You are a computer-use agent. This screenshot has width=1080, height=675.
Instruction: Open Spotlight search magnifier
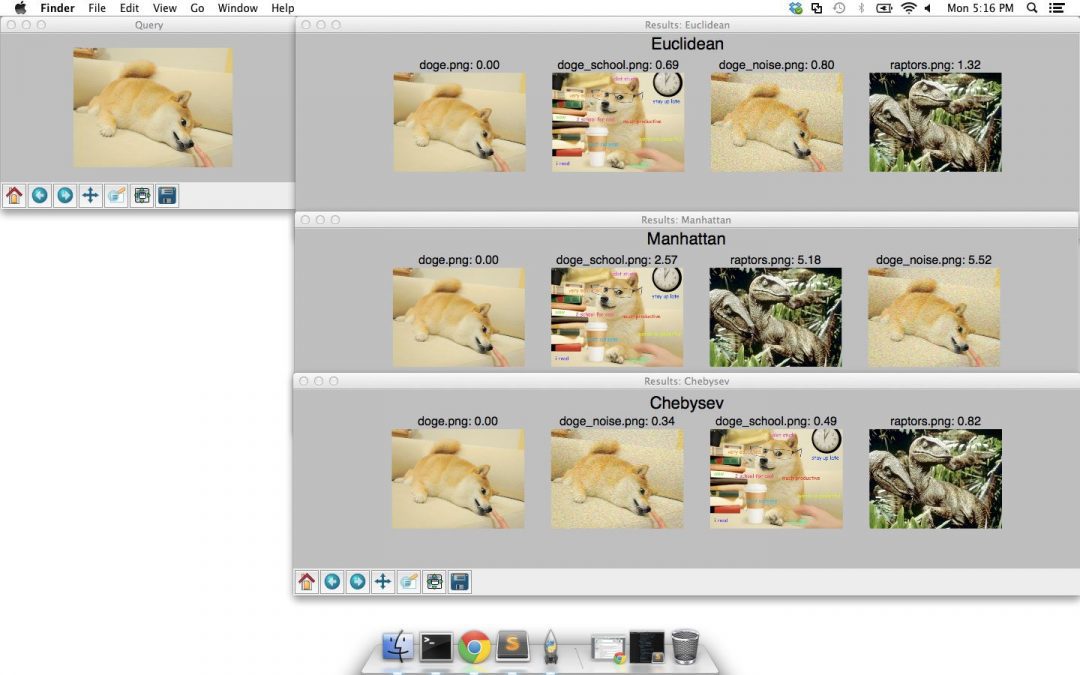pyautogui.click(x=1032, y=8)
